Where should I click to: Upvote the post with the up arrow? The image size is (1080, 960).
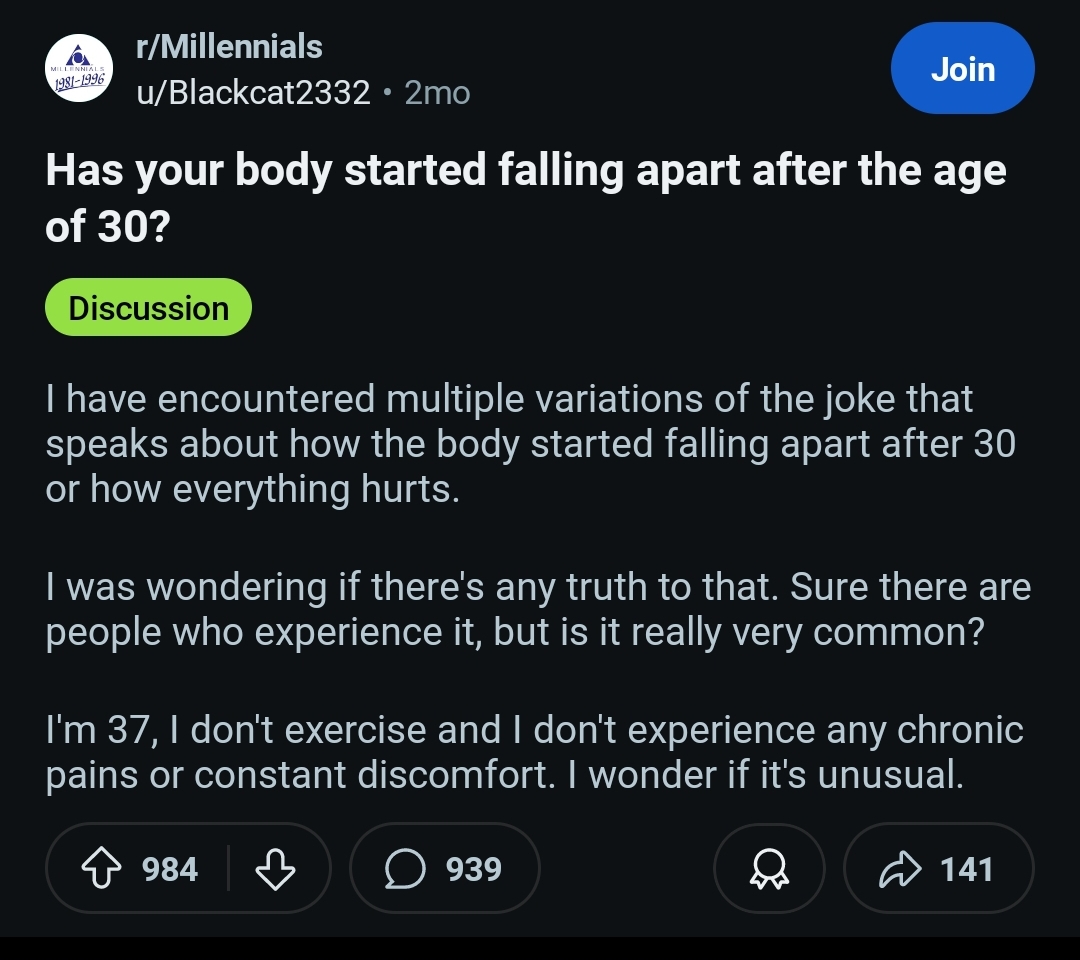point(102,868)
